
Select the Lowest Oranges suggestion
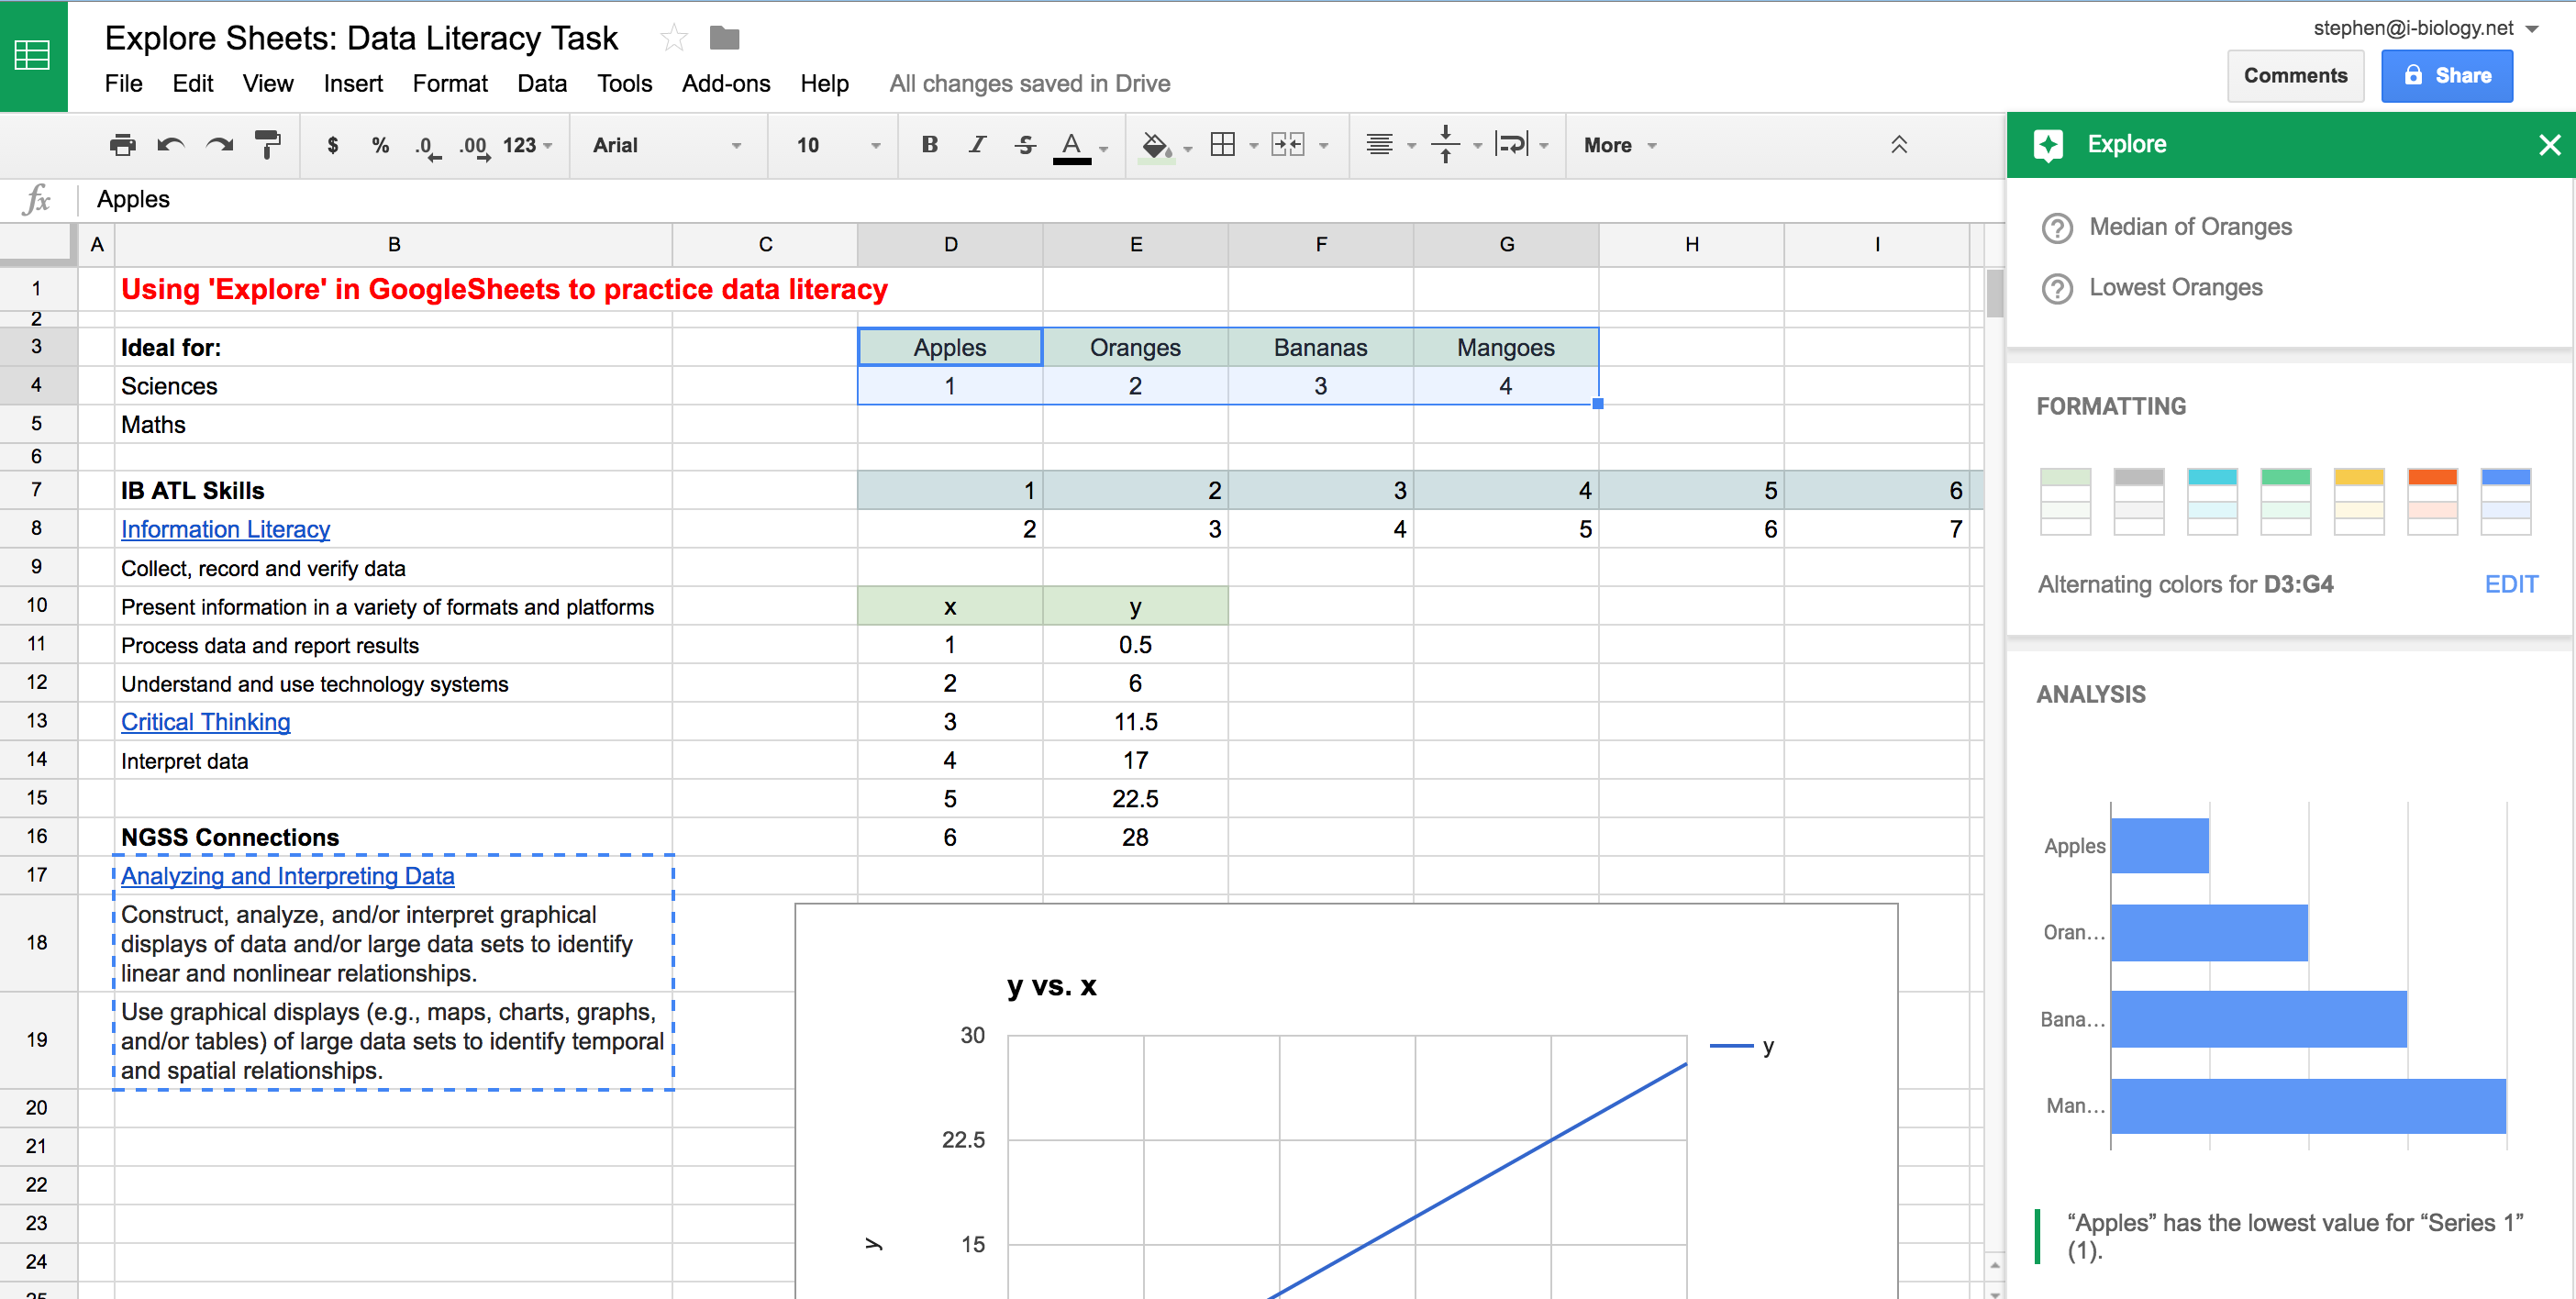(2175, 289)
